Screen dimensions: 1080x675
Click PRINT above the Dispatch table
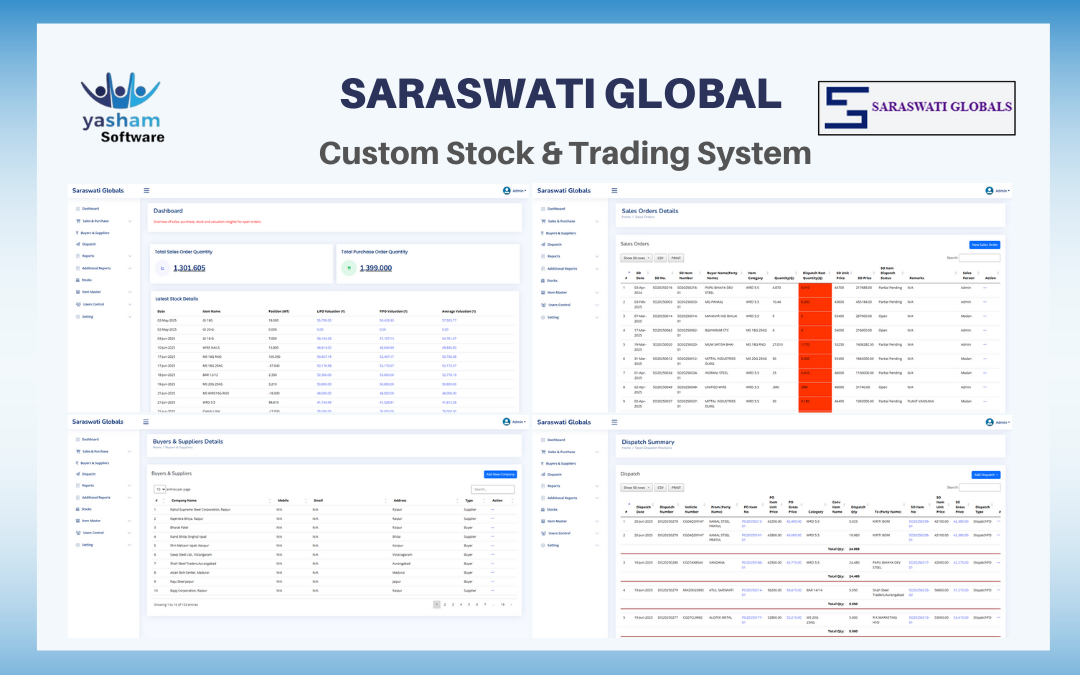(x=676, y=487)
